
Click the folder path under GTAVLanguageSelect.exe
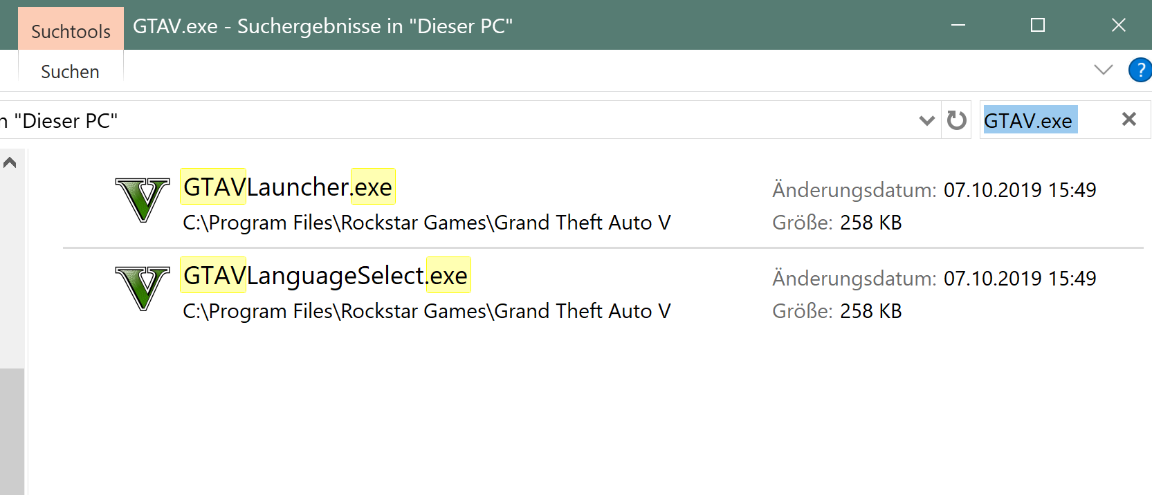click(426, 311)
